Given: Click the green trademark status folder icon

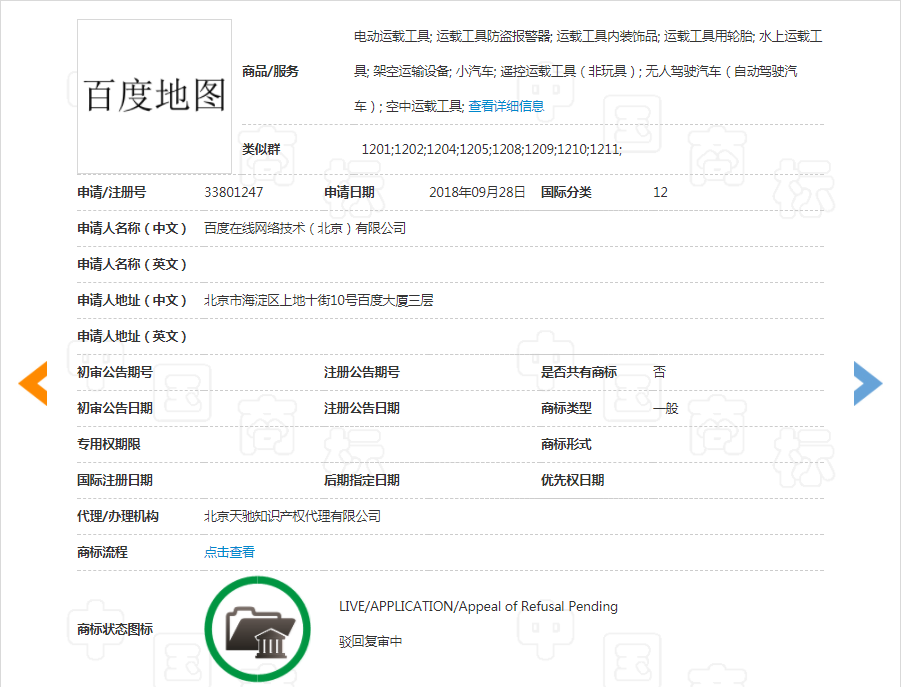Looking at the screenshot, I should pyautogui.click(x=257, y=629).
